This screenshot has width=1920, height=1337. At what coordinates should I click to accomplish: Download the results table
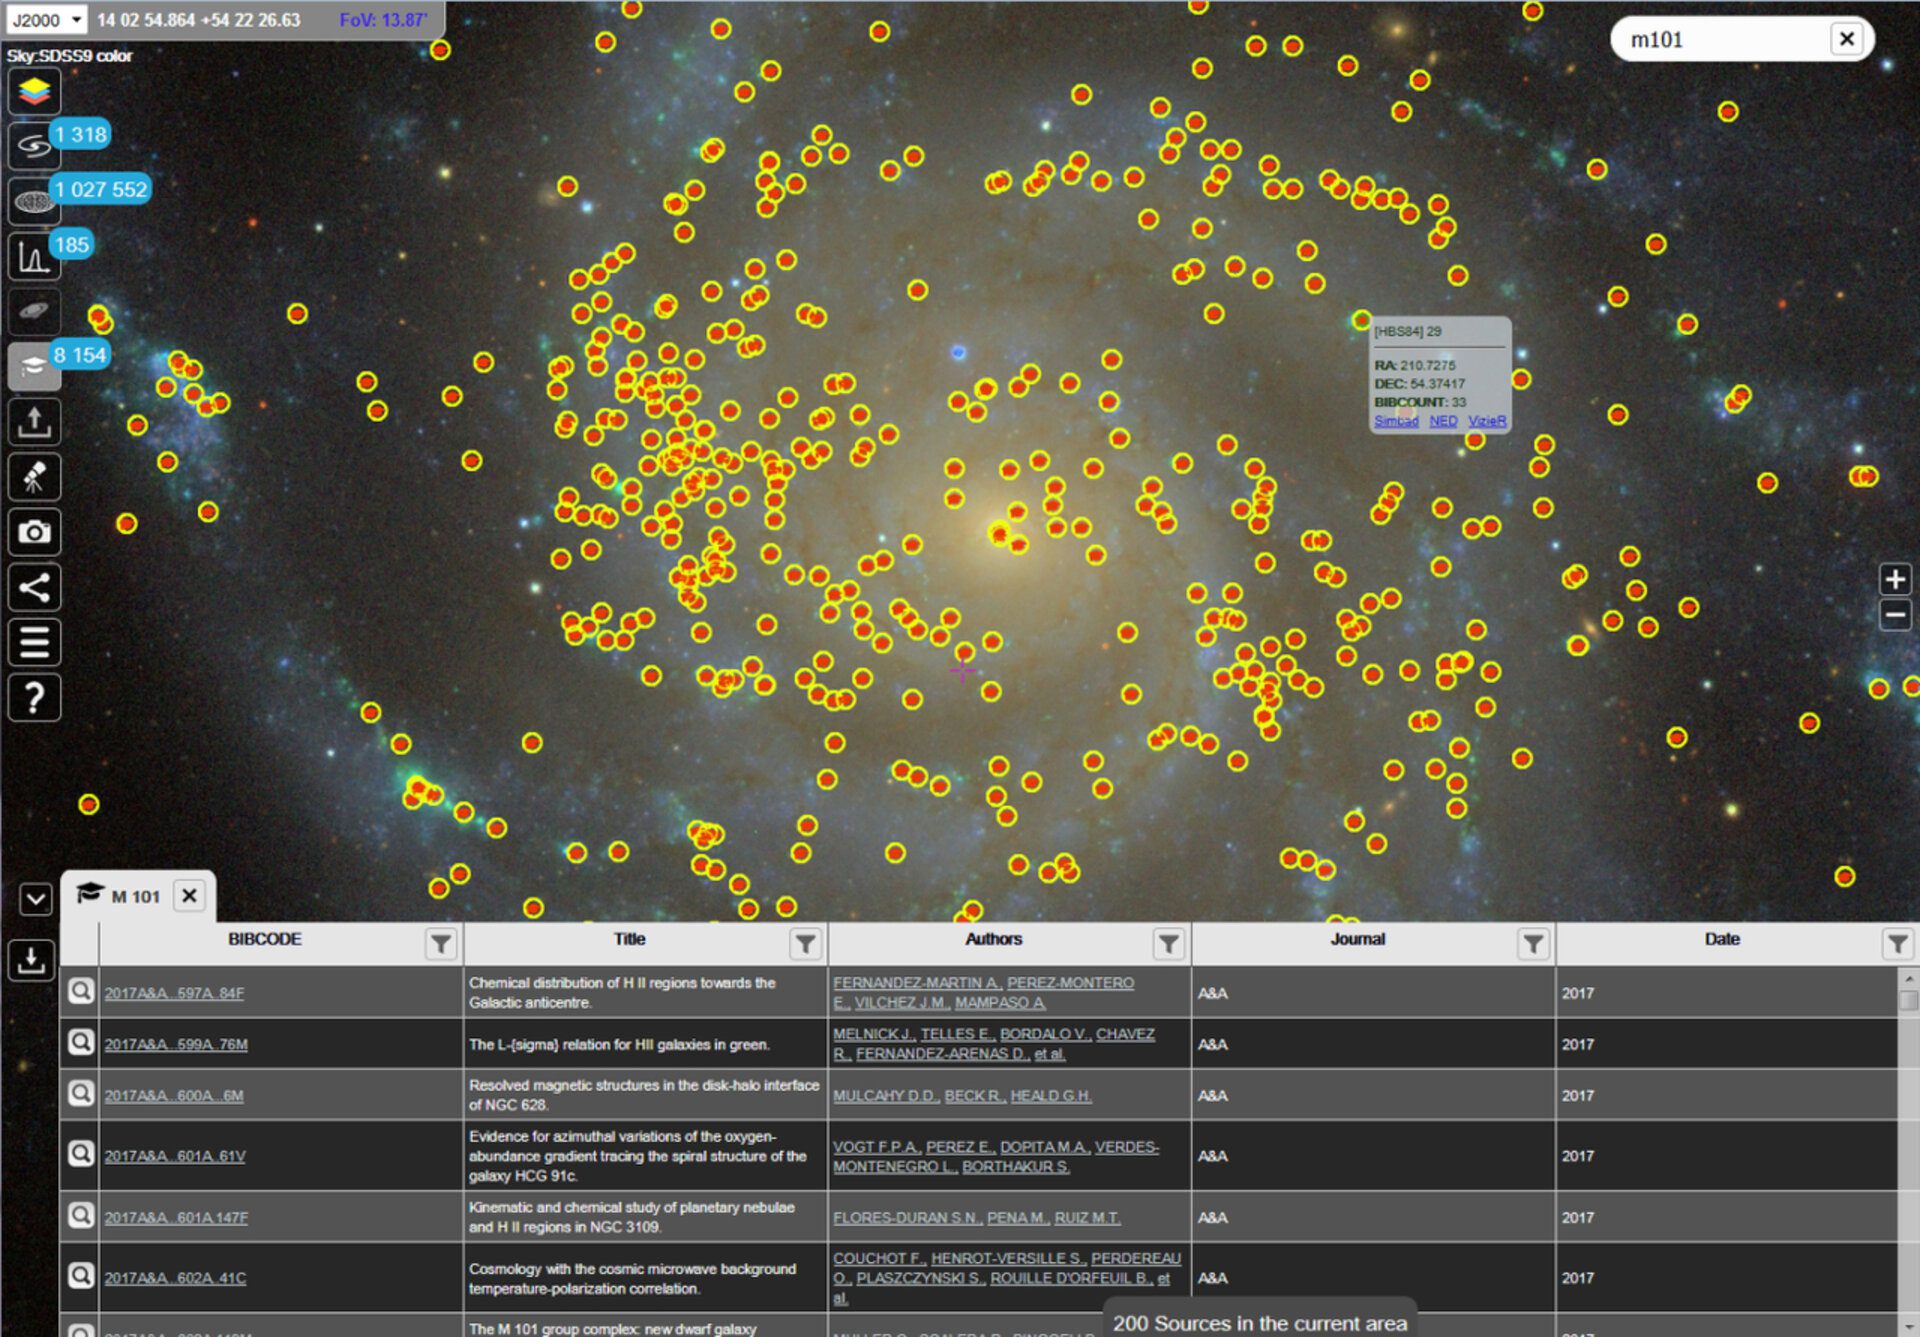[31, 960]
